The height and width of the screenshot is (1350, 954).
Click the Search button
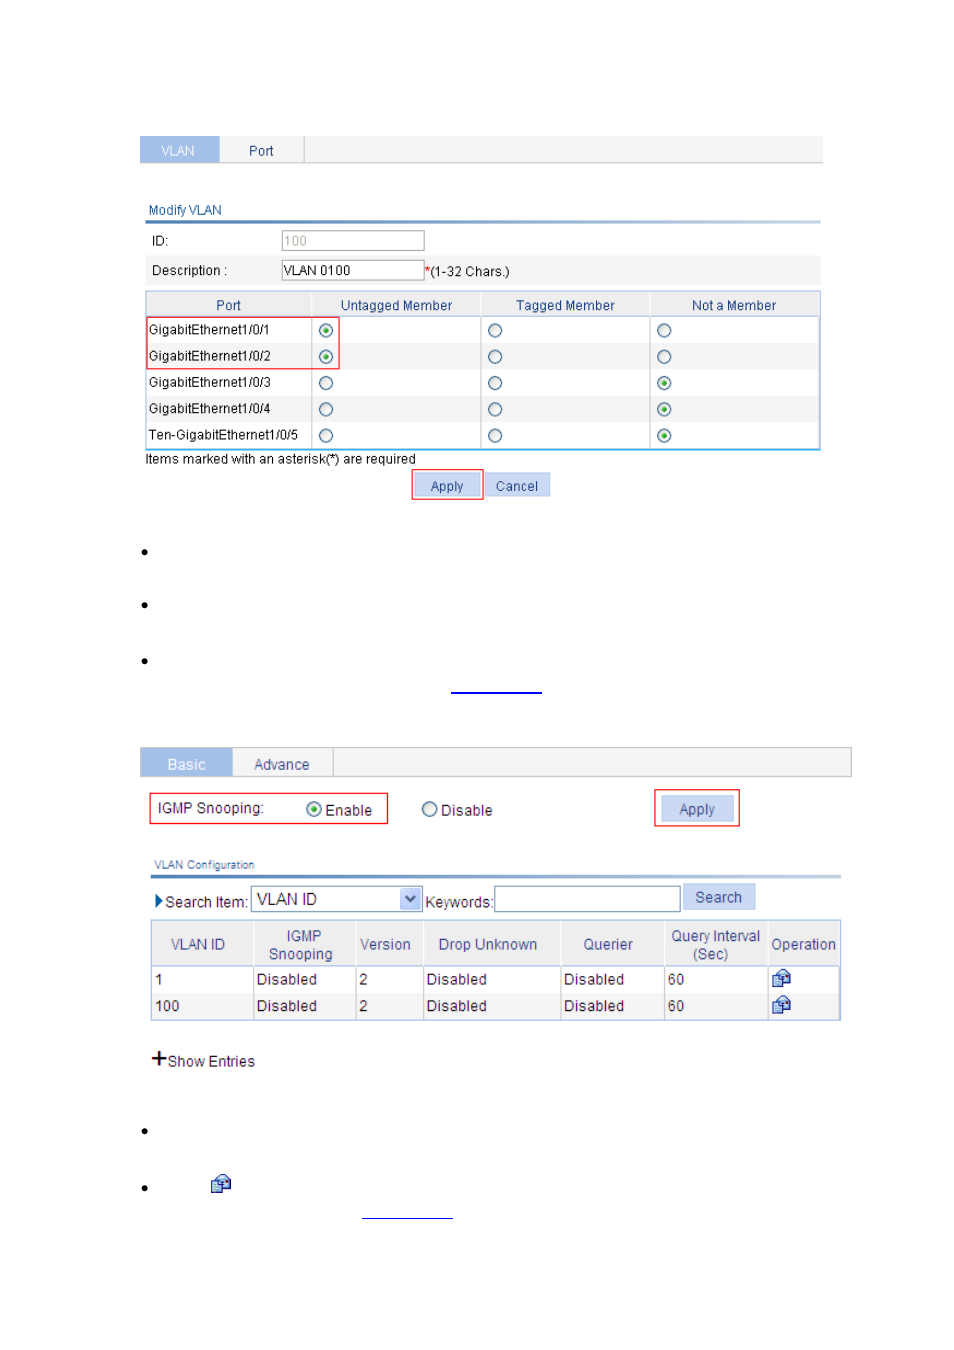tap(719, 897)
